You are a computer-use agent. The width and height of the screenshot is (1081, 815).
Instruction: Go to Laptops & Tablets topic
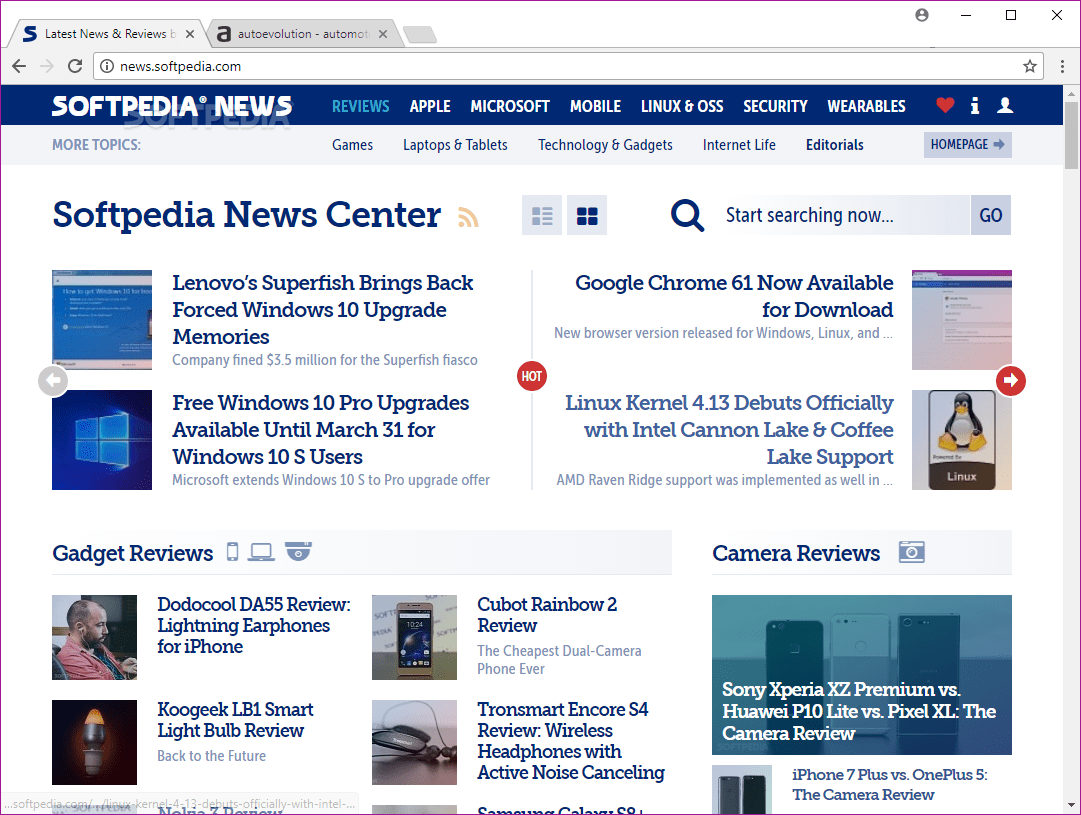[455, 145]
